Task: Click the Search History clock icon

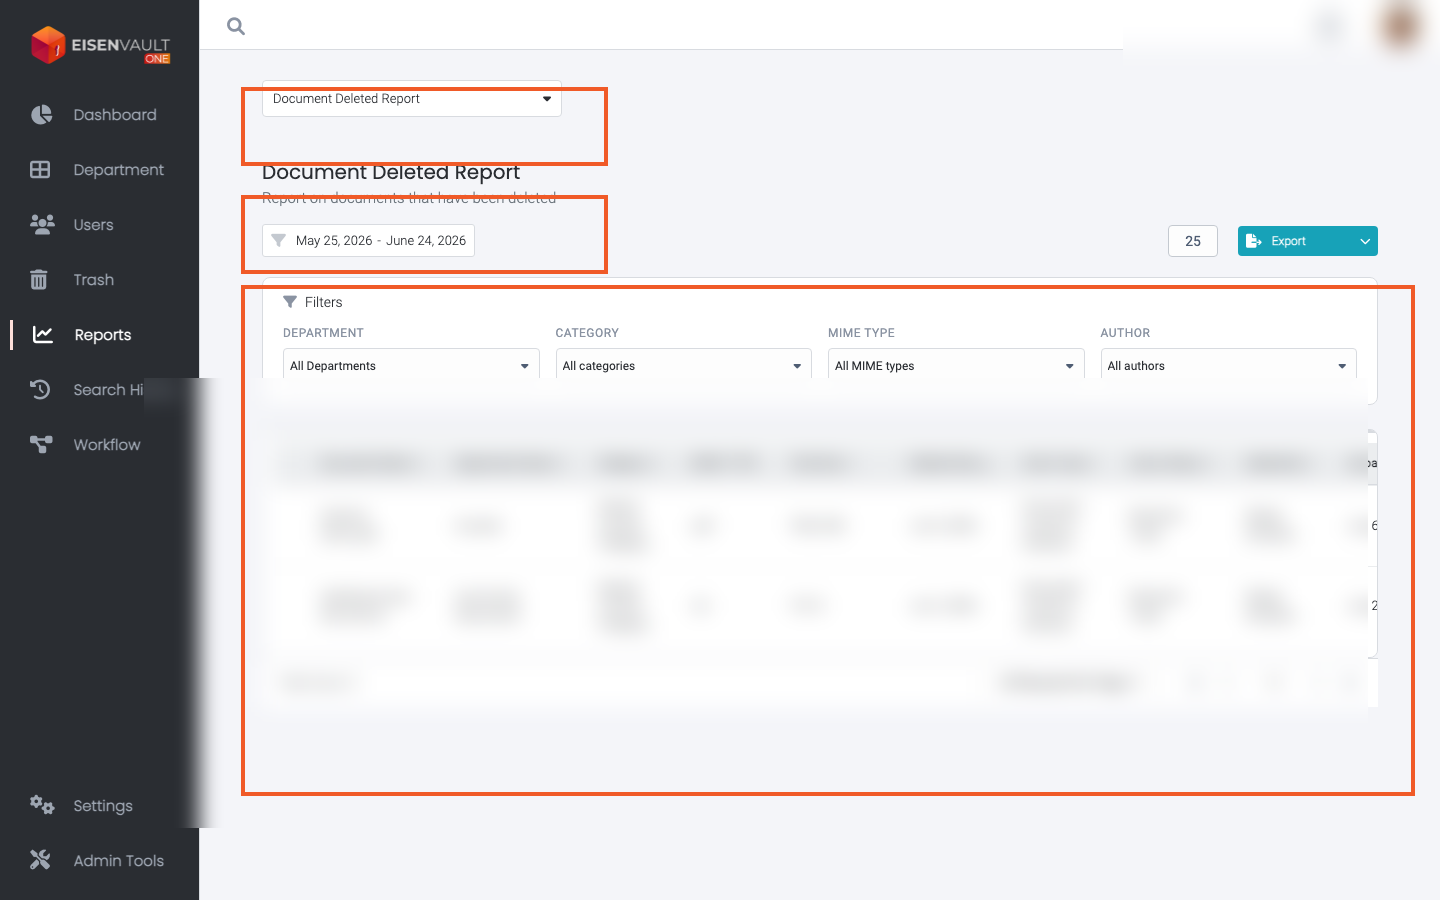Action: (40, 390)
